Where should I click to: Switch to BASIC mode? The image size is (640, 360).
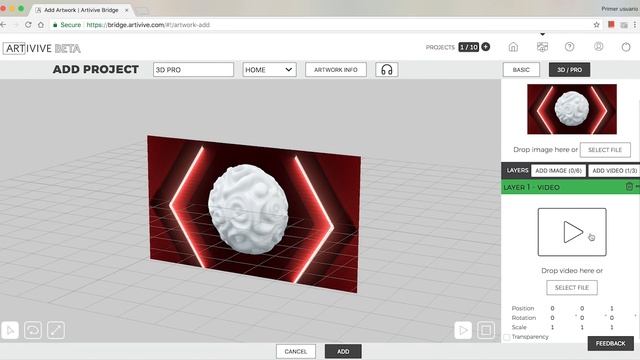[x=521, y=70]
